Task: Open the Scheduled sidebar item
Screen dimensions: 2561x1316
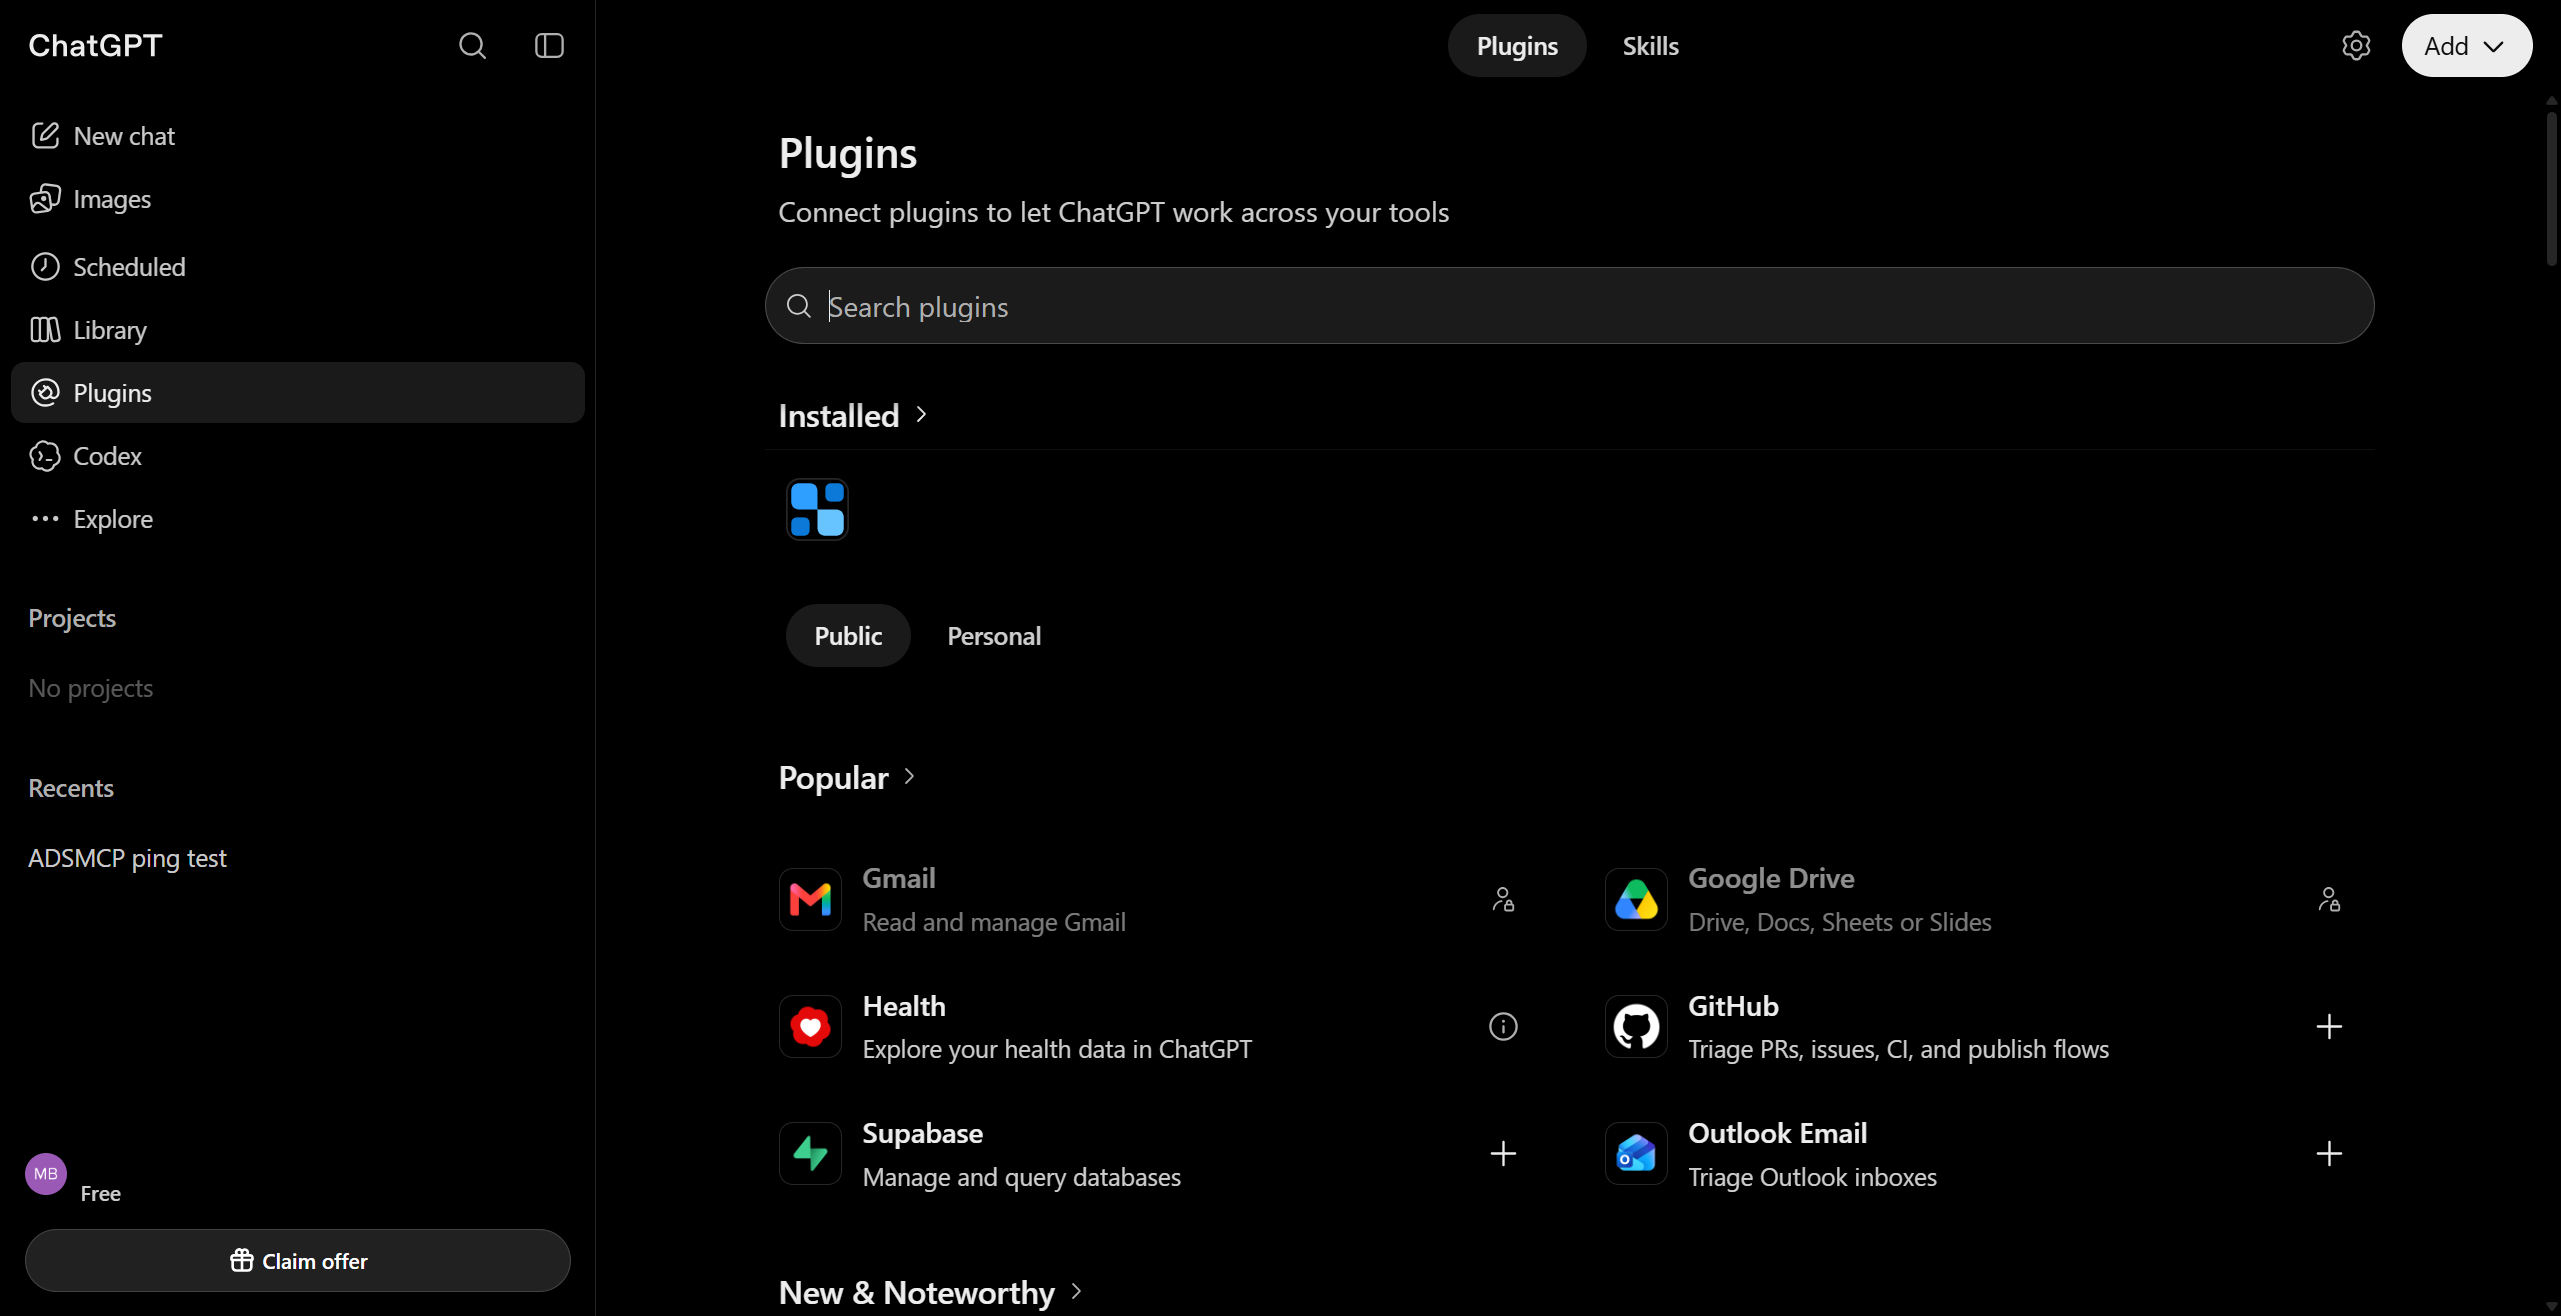Action: coord(298,266)
